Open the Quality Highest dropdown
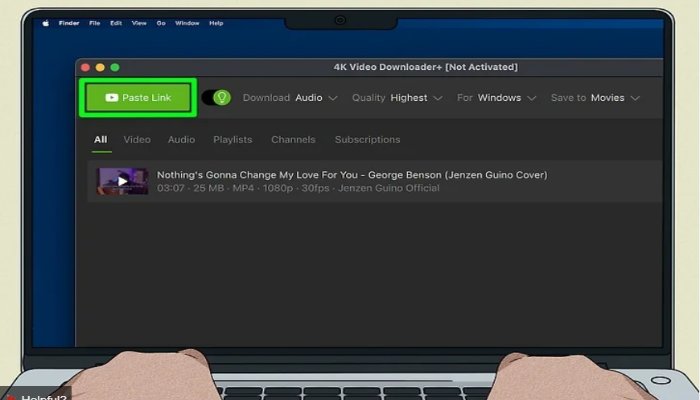Screen dimensions: 700x400 click(x=397, y=98)
